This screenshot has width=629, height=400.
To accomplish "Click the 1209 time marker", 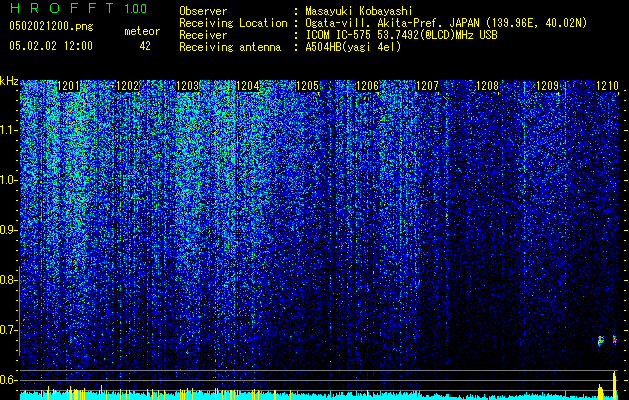I will click(548, 86).
